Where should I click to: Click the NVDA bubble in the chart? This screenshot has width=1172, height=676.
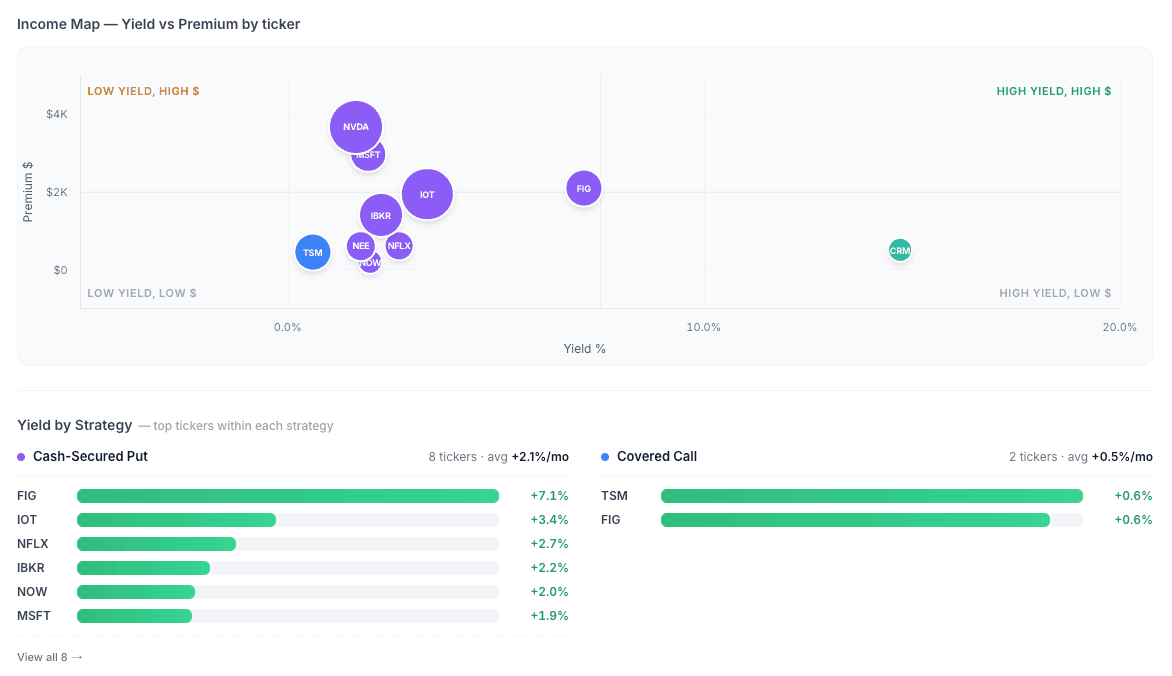pyautogui.click(x=356, y=126)
